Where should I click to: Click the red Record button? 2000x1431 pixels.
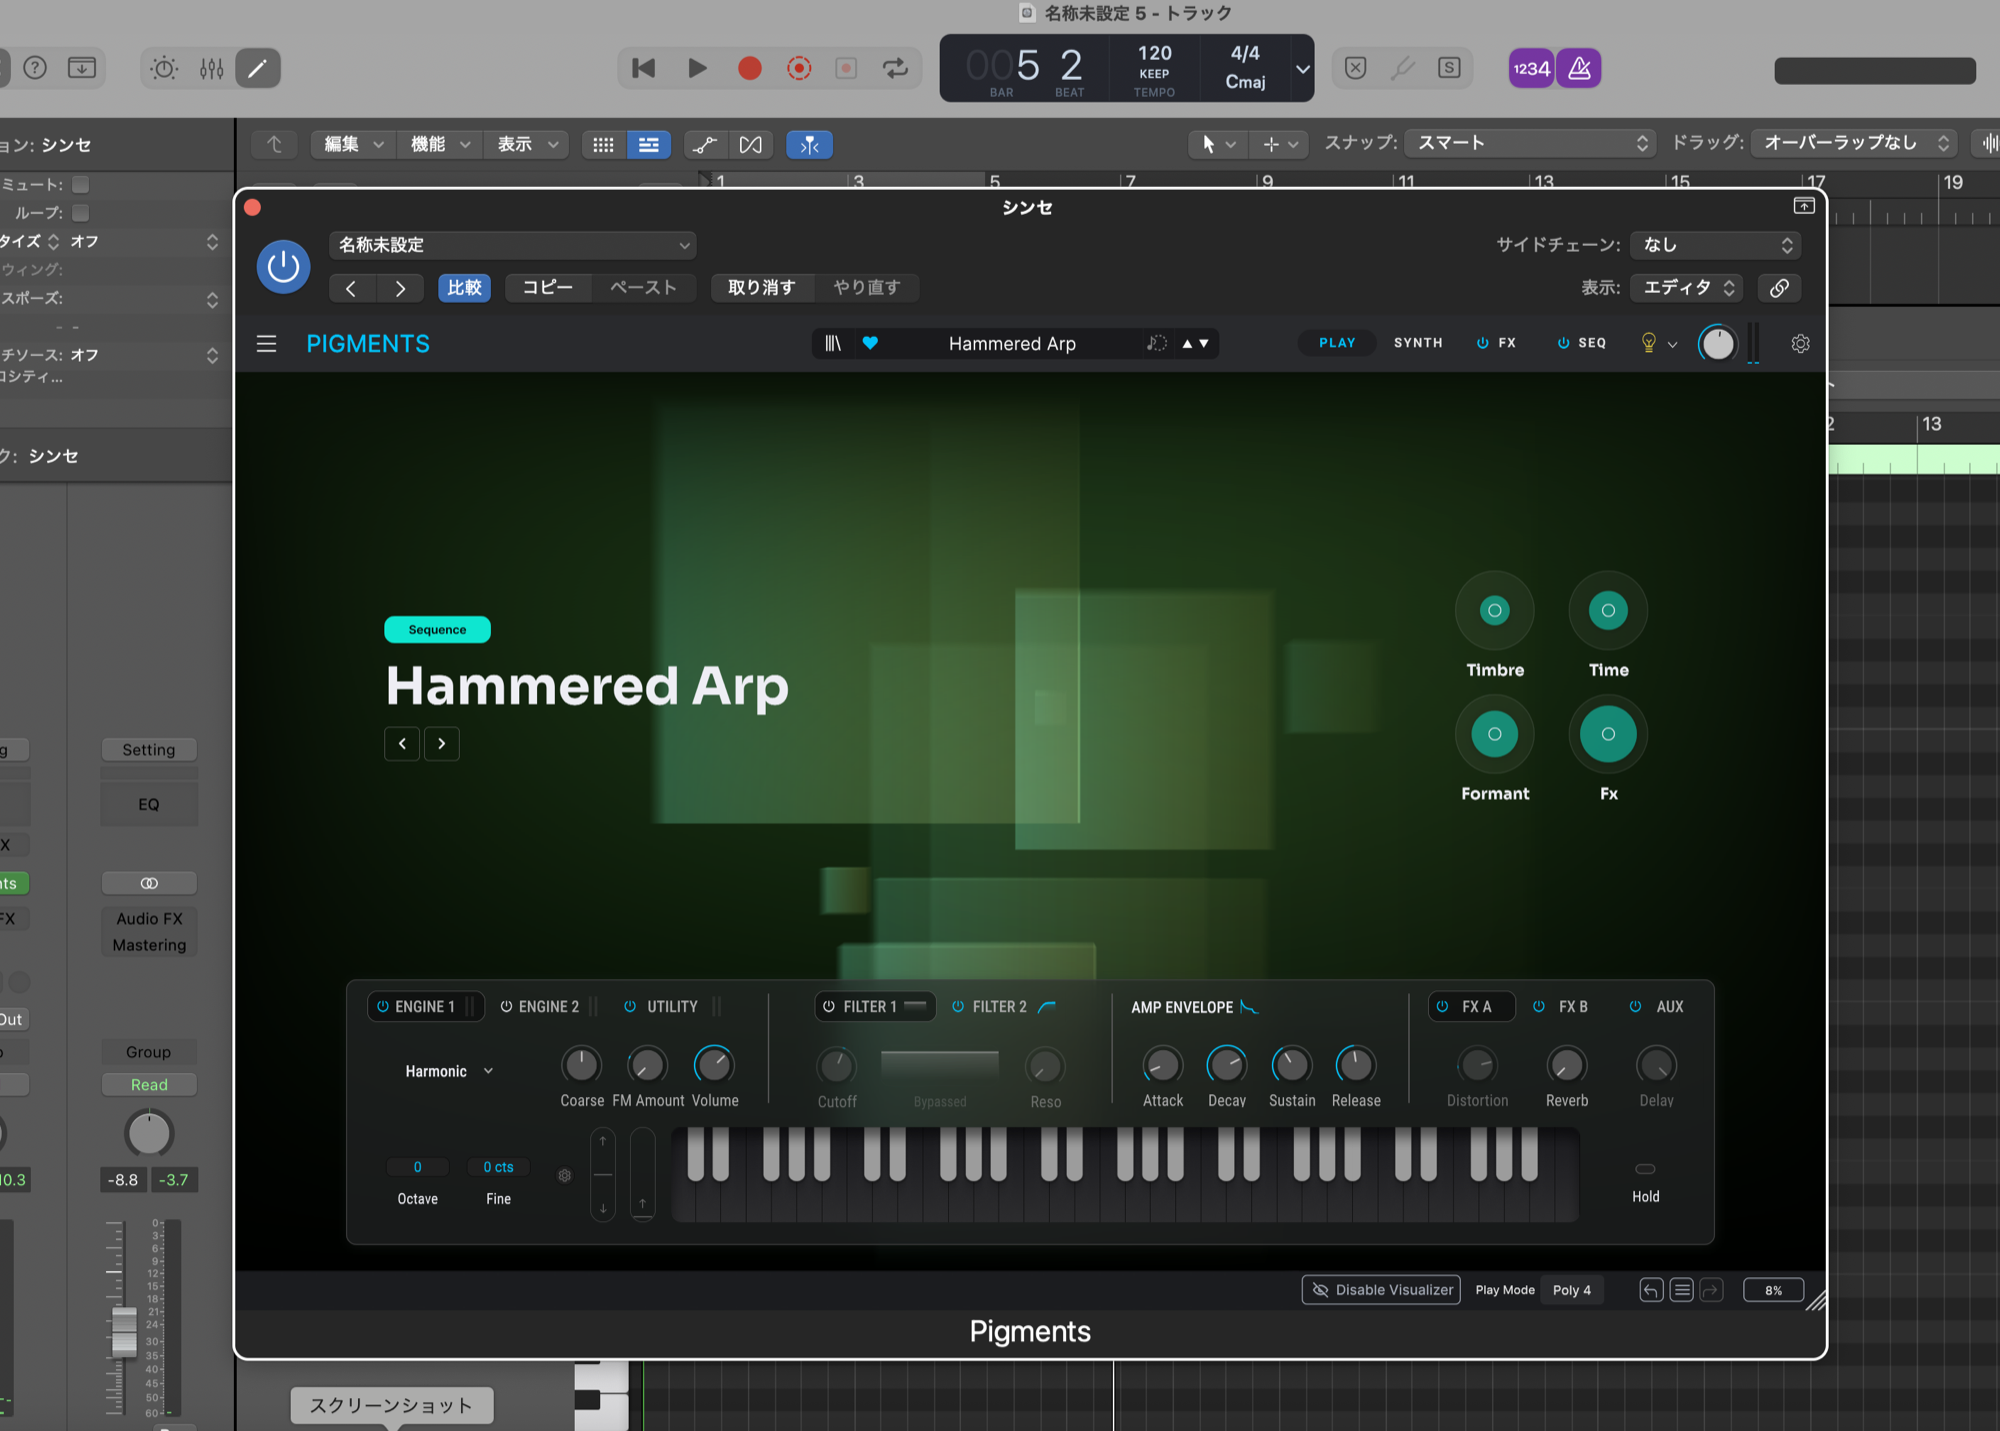(749, 68)
